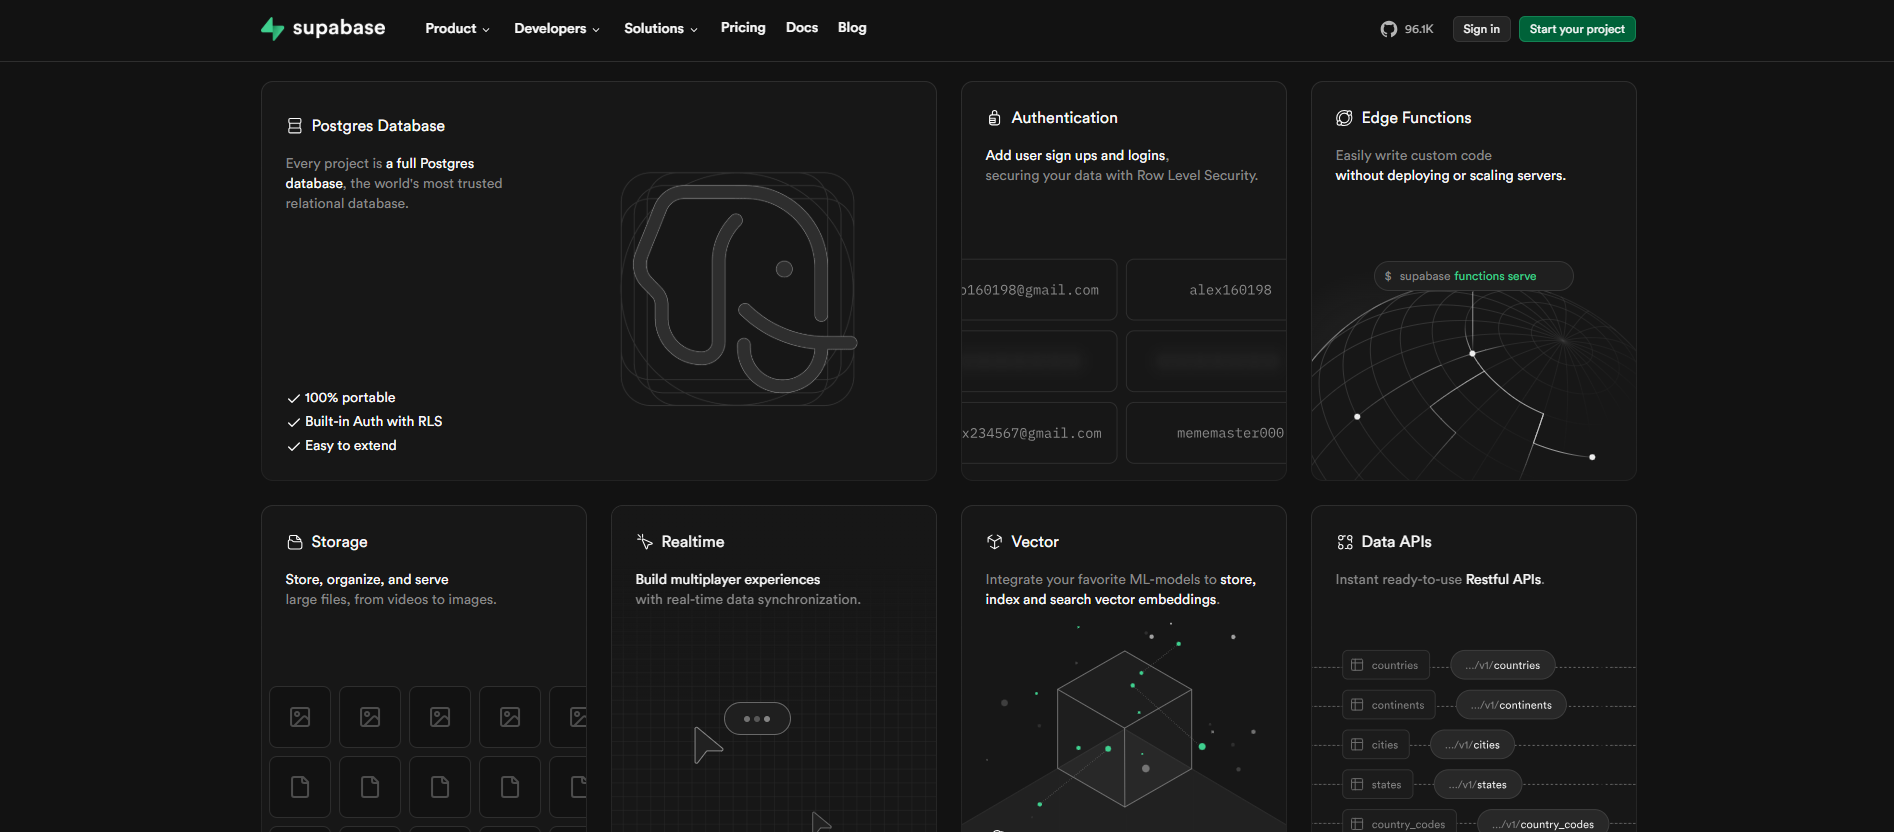
Task: Click the 3D vector cube graphic
Action: [x=1124, y=729]
